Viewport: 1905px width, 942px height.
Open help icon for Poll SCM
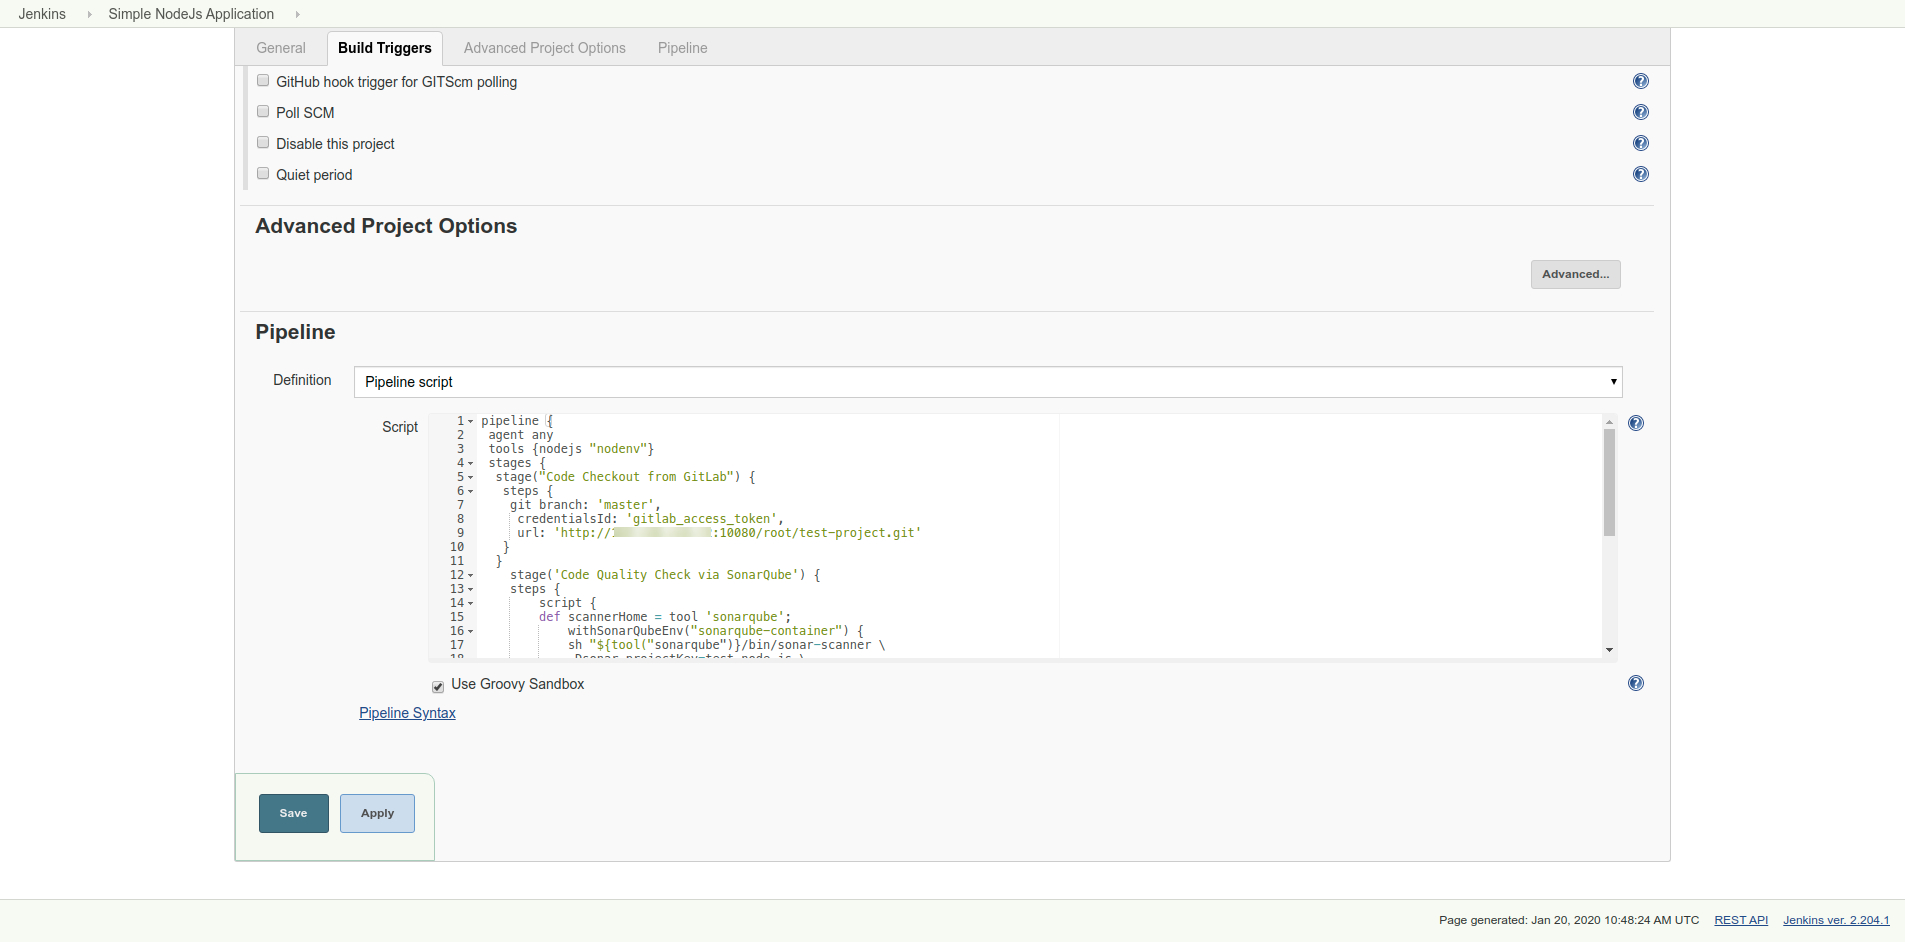click(1640, 113)
